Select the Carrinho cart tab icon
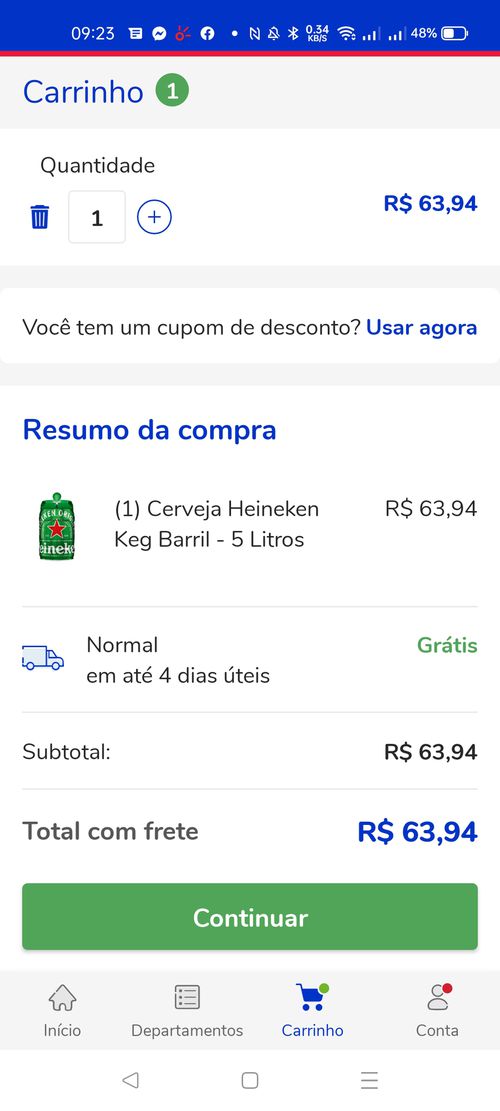Image resolution: width=500 pixels, height=1111 pixels. tap(312, 998)
